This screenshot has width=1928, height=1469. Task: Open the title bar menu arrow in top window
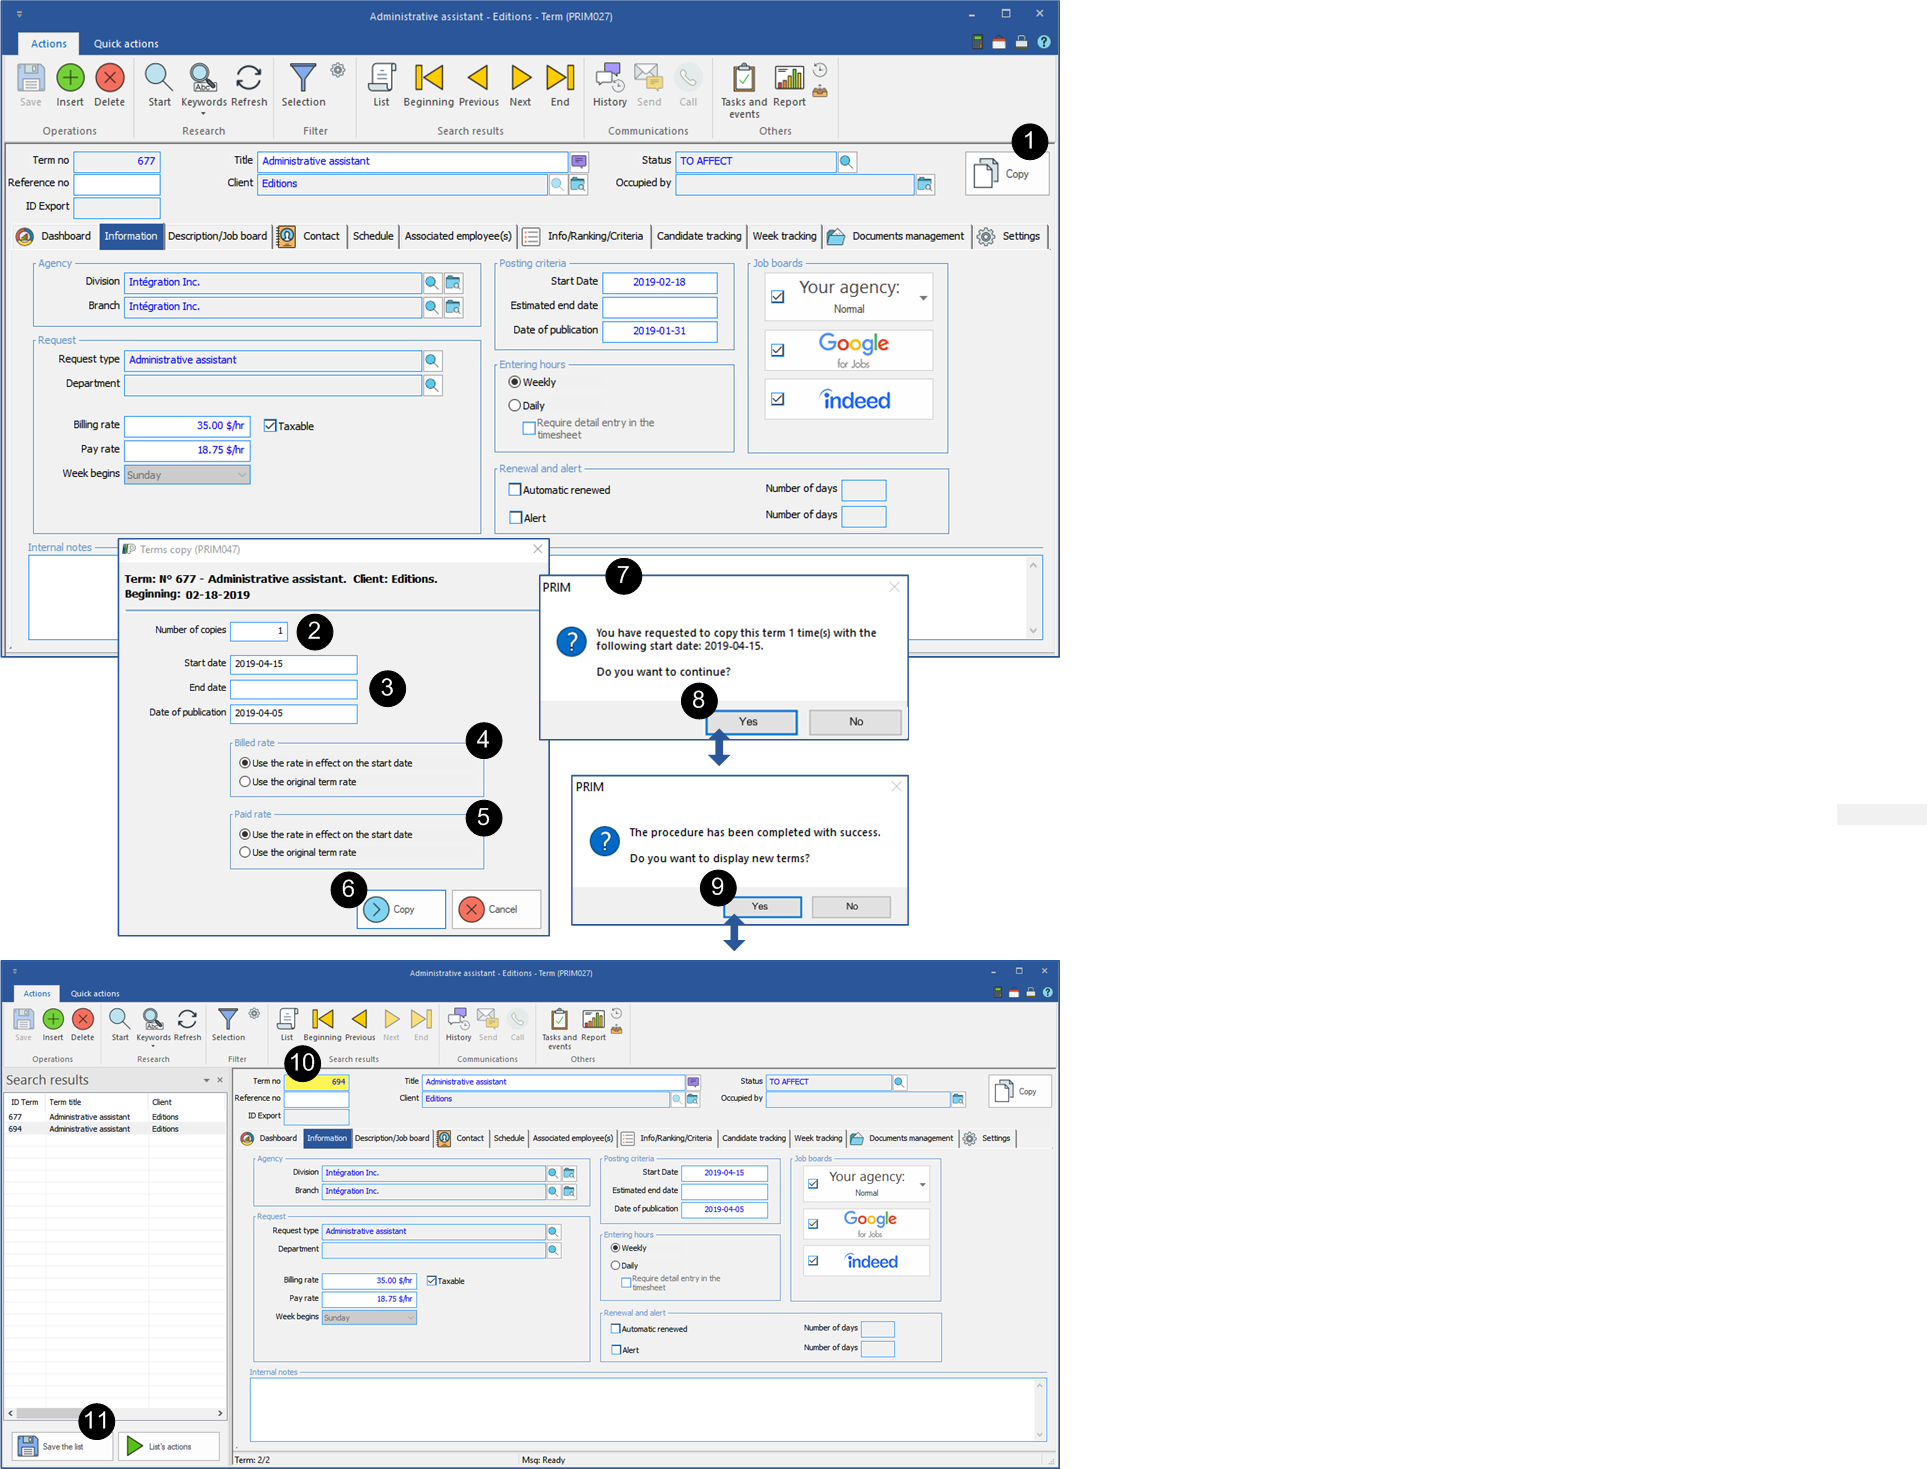tap(19, 15)
